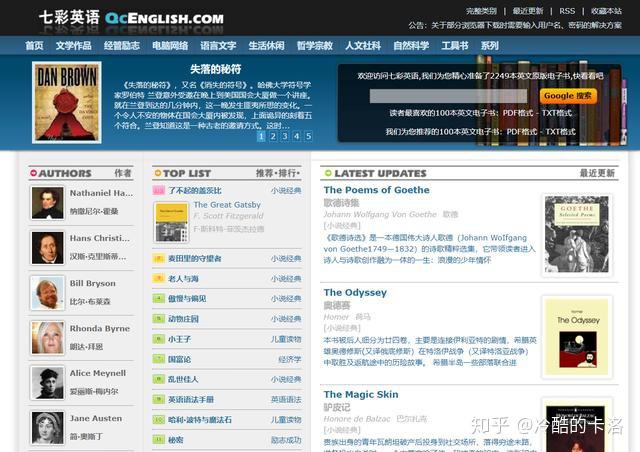Open 经济学 category next to 国富论
This screenshot has height=452, width=640.
[x=290, y=359]
